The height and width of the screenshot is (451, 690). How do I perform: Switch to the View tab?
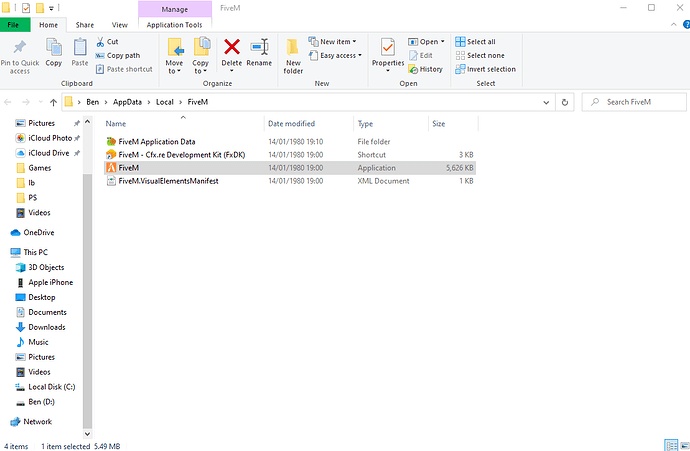(x=119, y=25)
